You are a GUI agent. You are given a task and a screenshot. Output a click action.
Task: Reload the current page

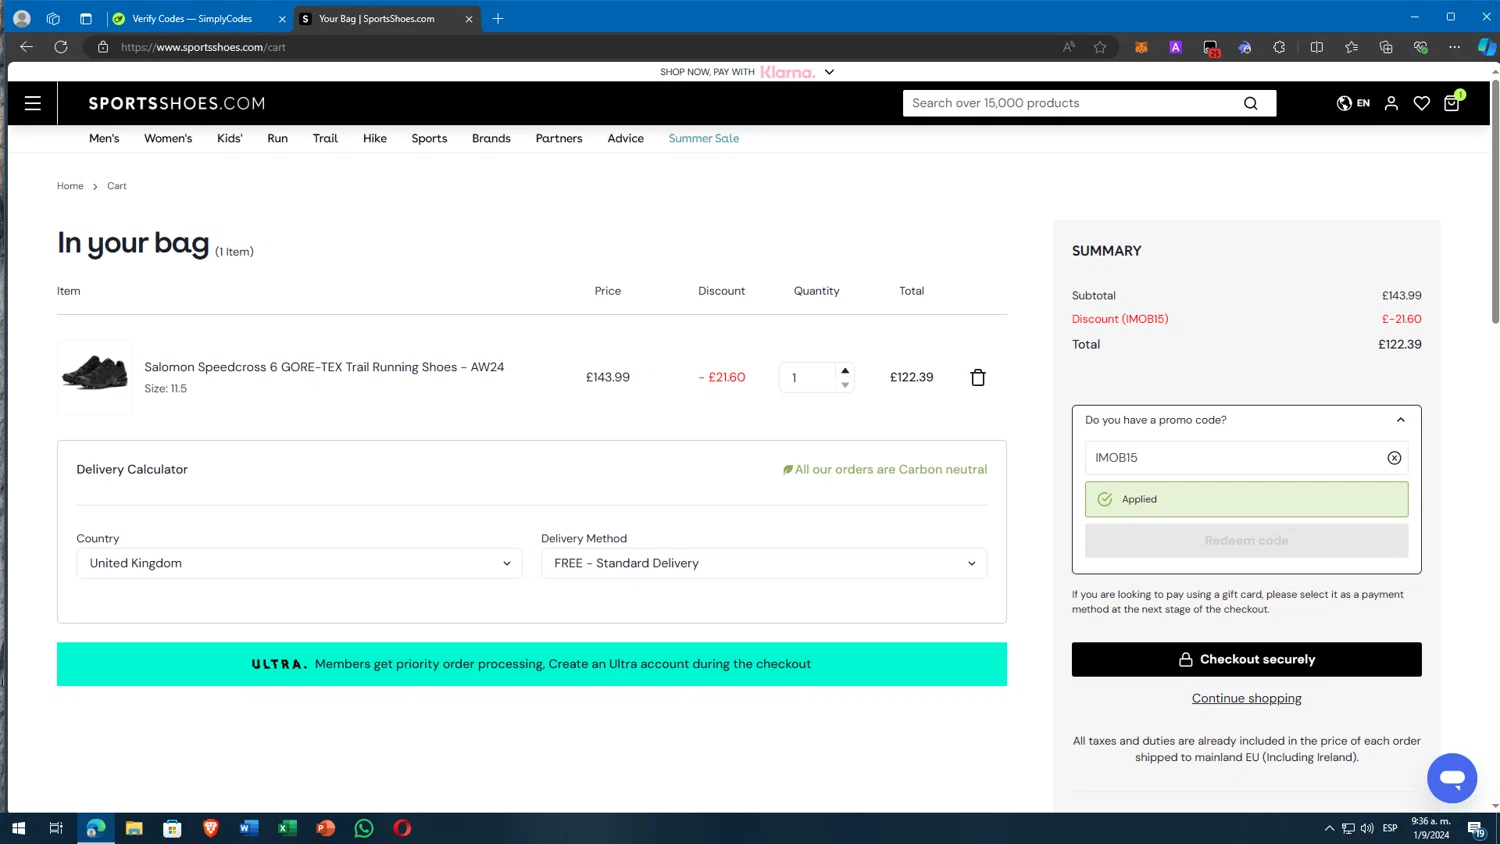click(61, 47)
